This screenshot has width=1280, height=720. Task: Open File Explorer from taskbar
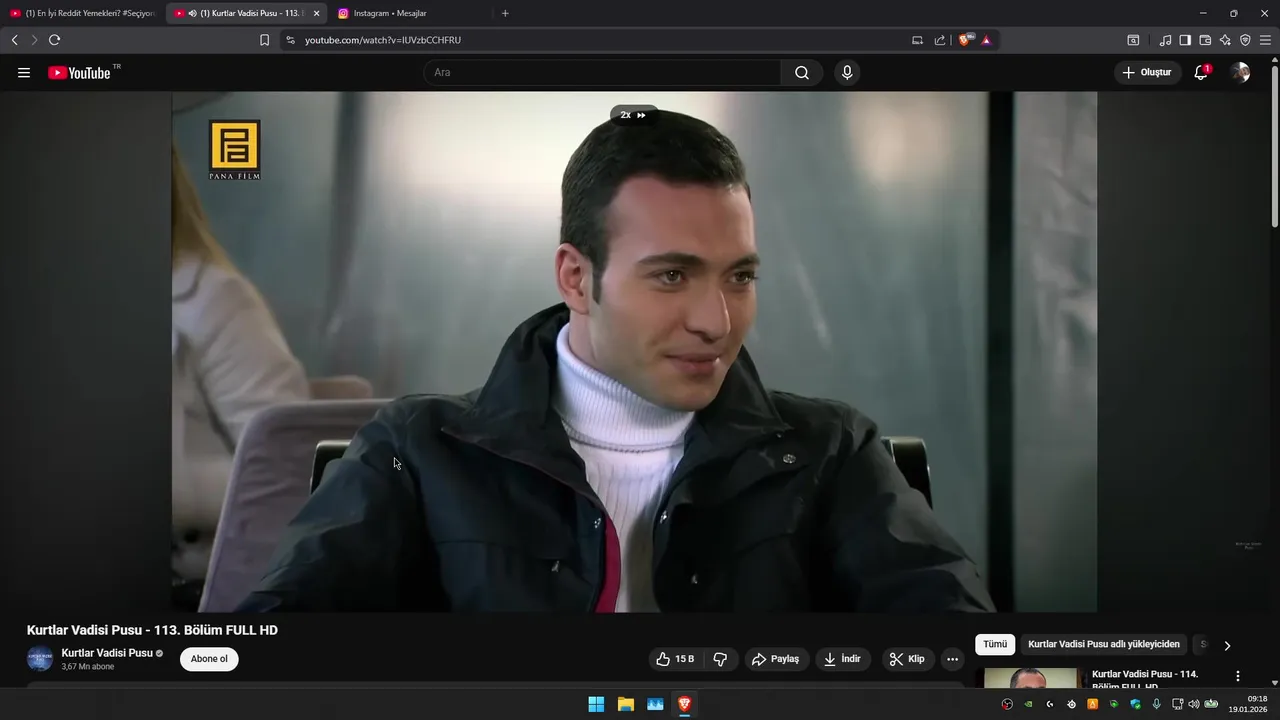tap(625, 704)
